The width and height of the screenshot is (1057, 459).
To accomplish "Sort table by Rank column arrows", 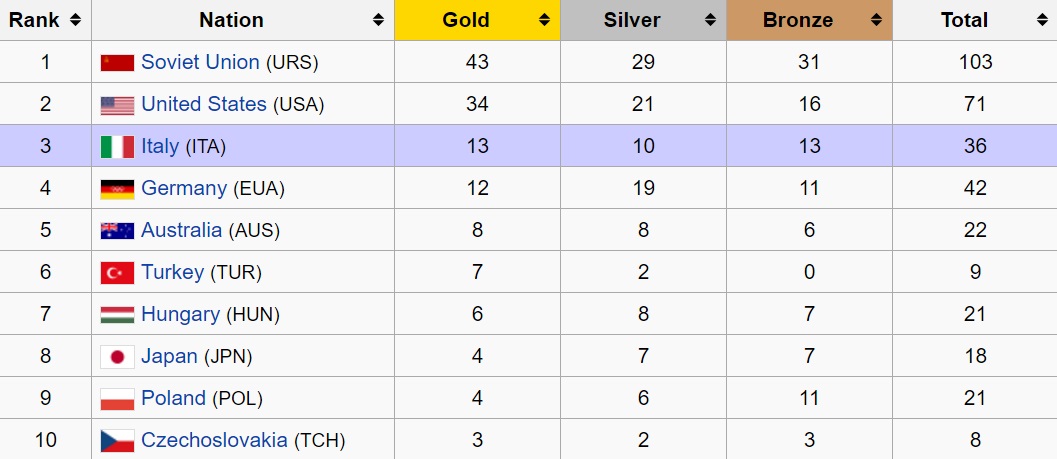I will click(x=76, y=20).
